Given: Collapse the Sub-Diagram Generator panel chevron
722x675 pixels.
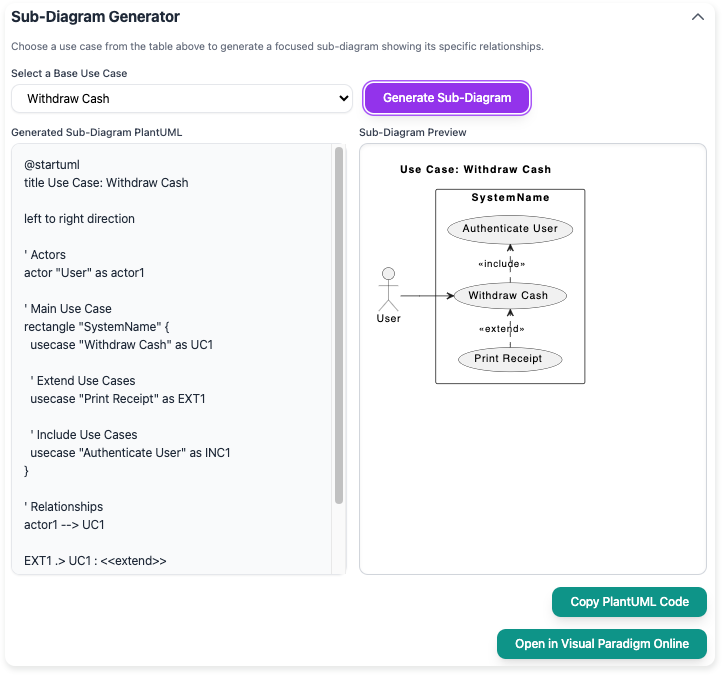Looking at the screenshot, I should point(698,17).
